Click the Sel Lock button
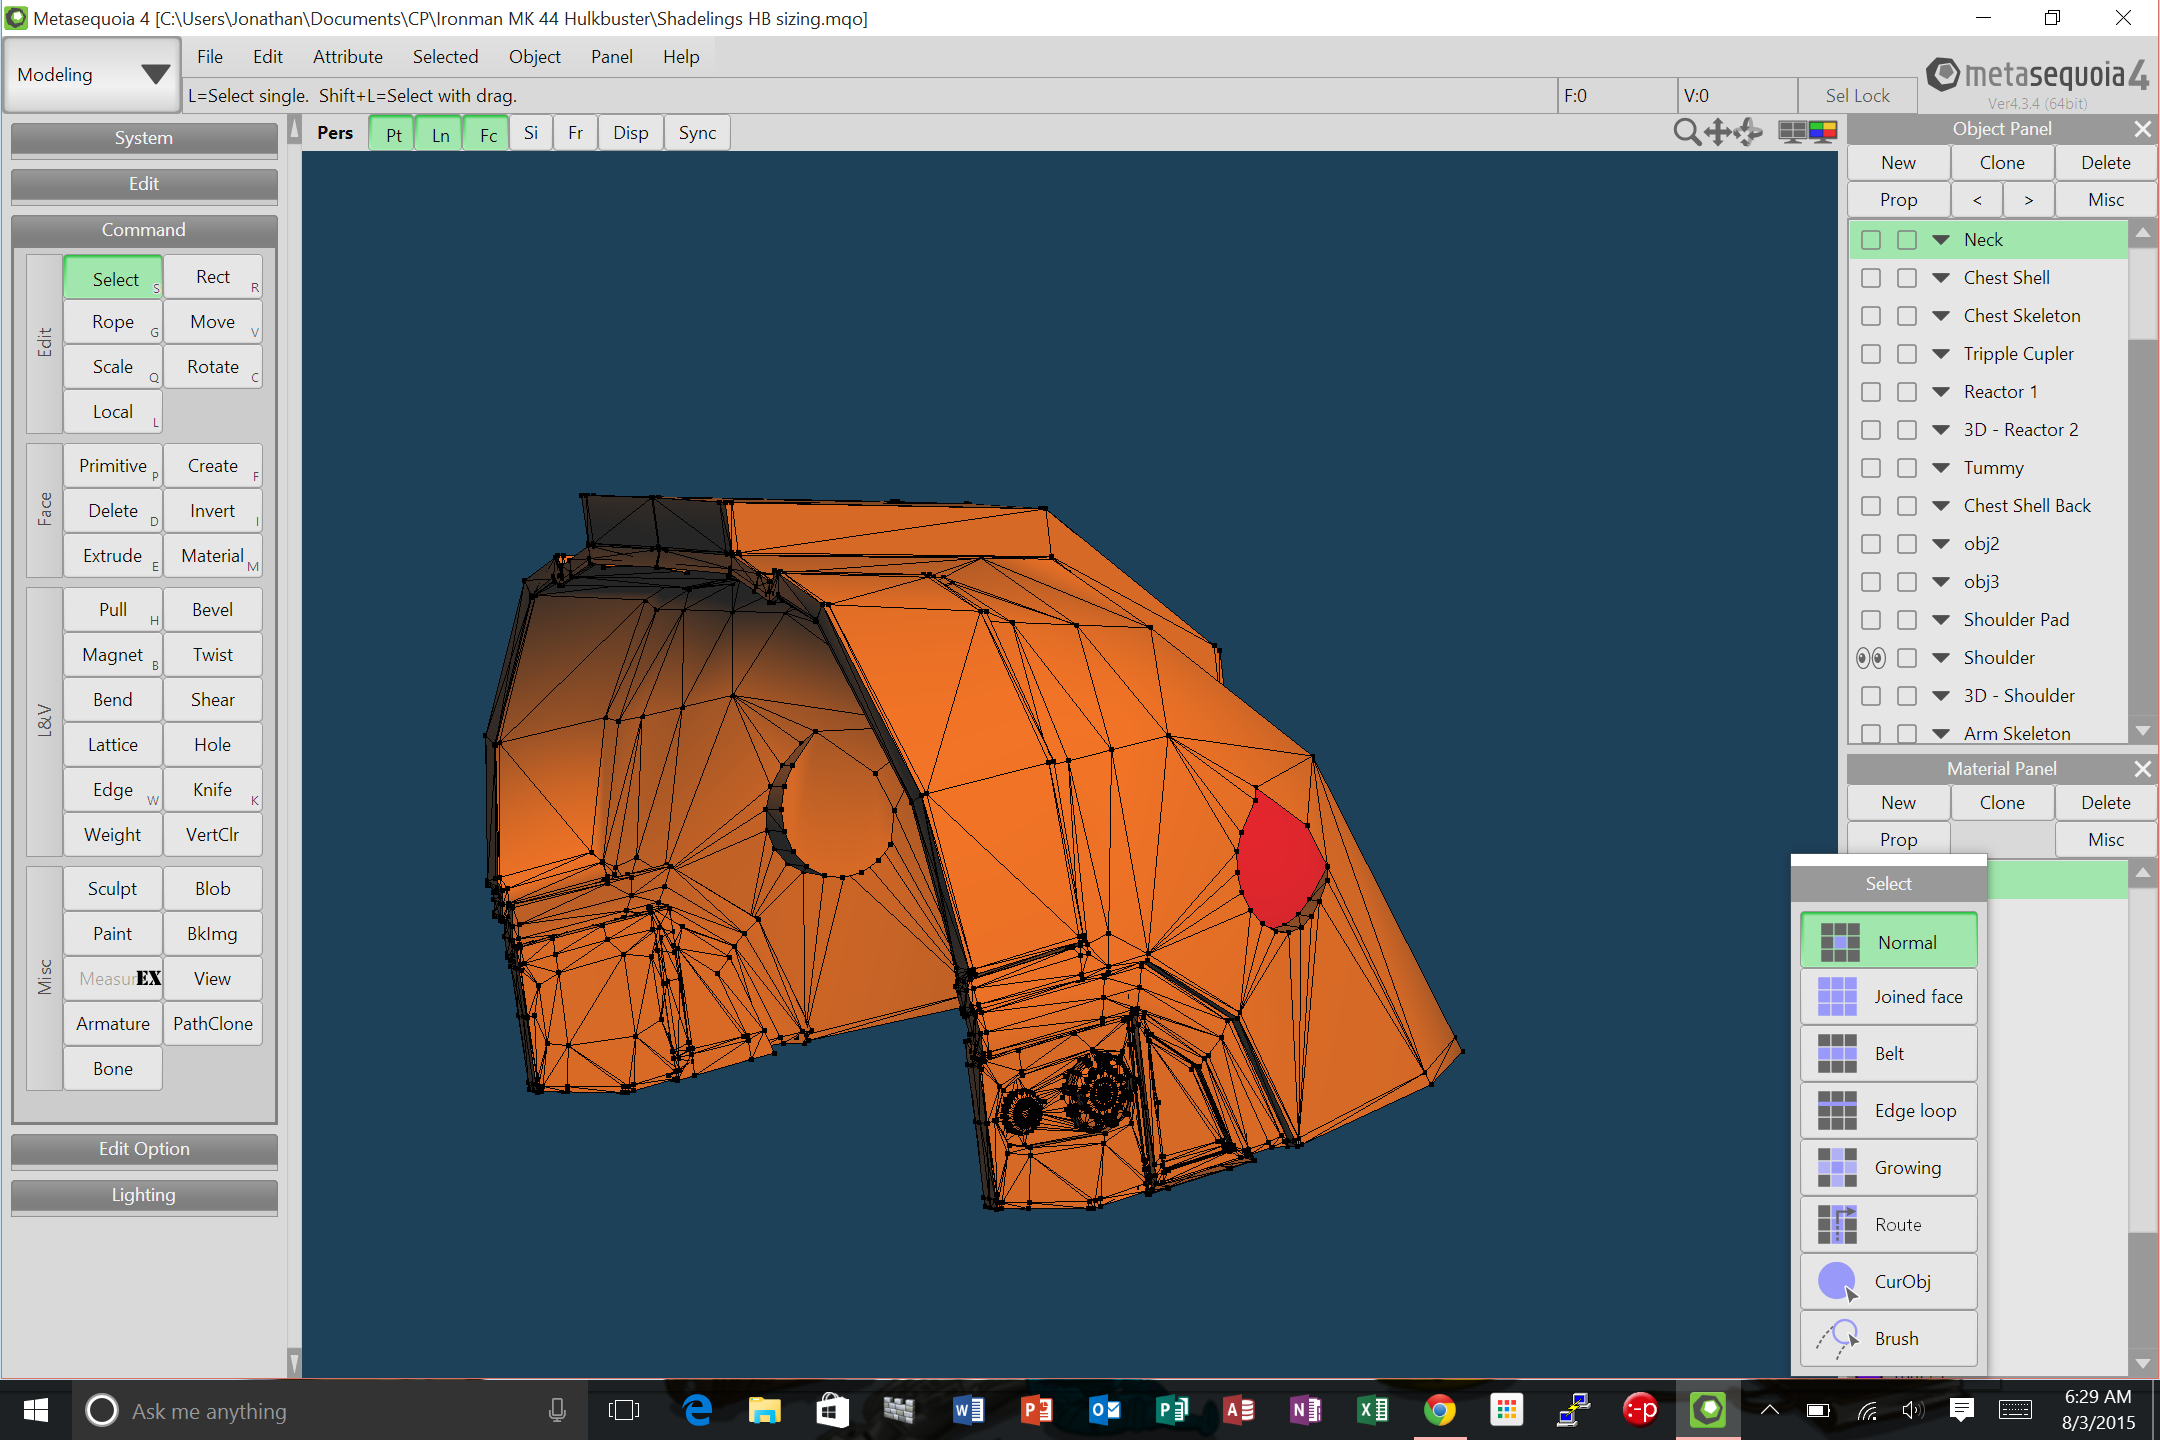The height and width of the screenshot is (1440, 2160). coord(1857,96)
